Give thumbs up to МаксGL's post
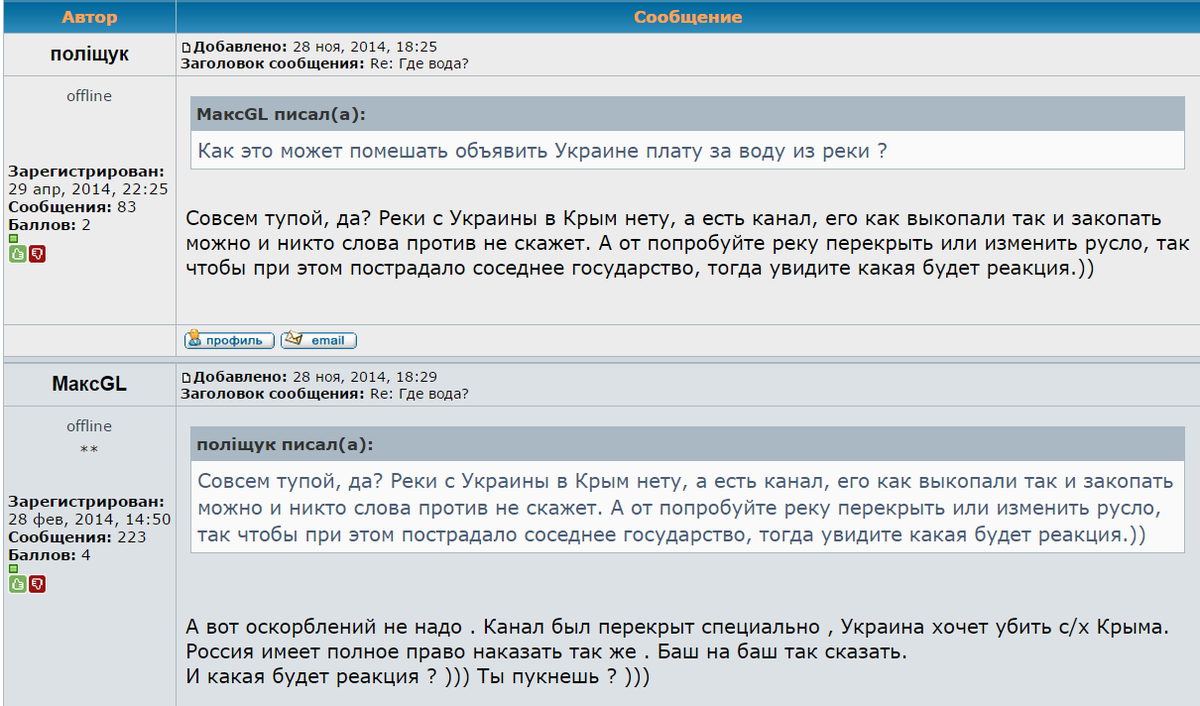This screenshot has width=1200, height=706. tap(17, 584)
